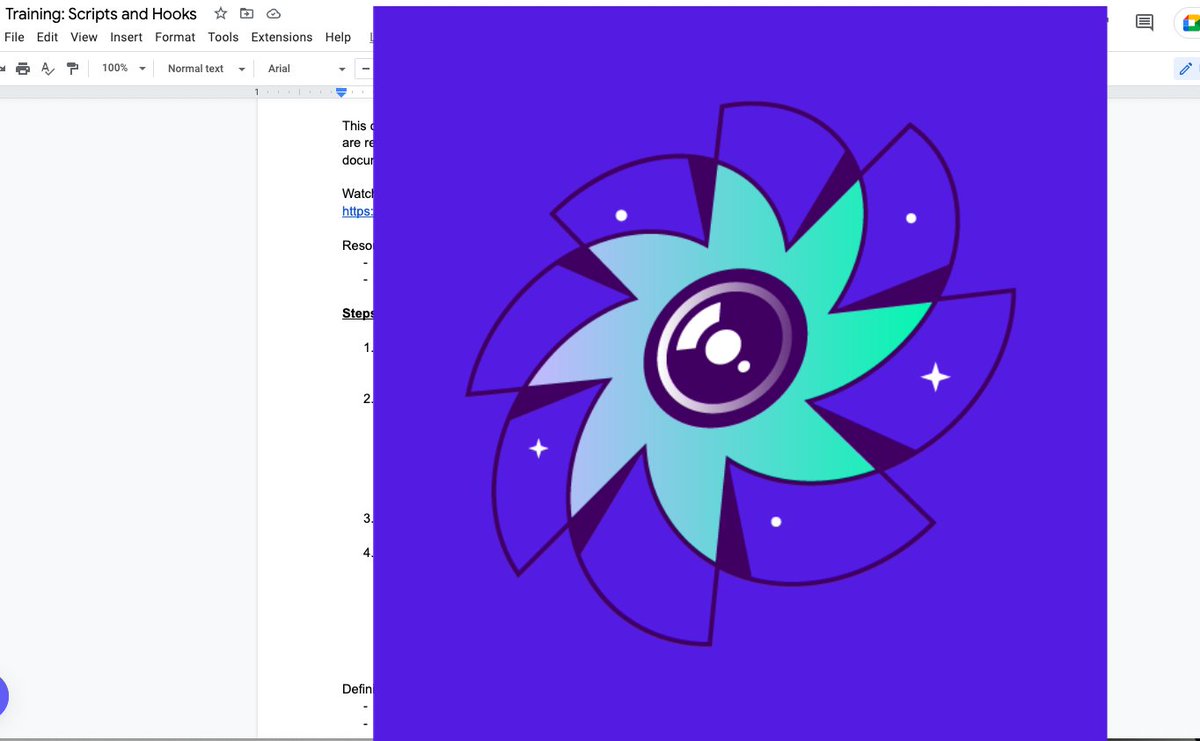Run the spelling and grammar check
Viewport: 1200px width, 741px height.
[47, 67]
